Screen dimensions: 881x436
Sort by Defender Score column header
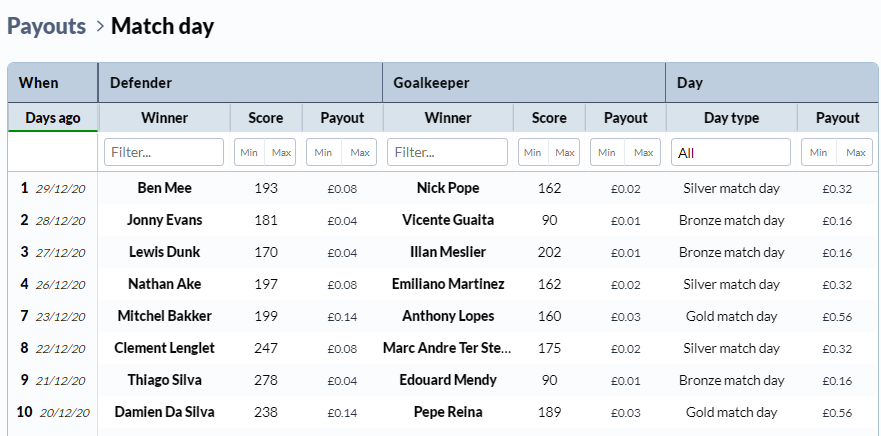(266, 117)
